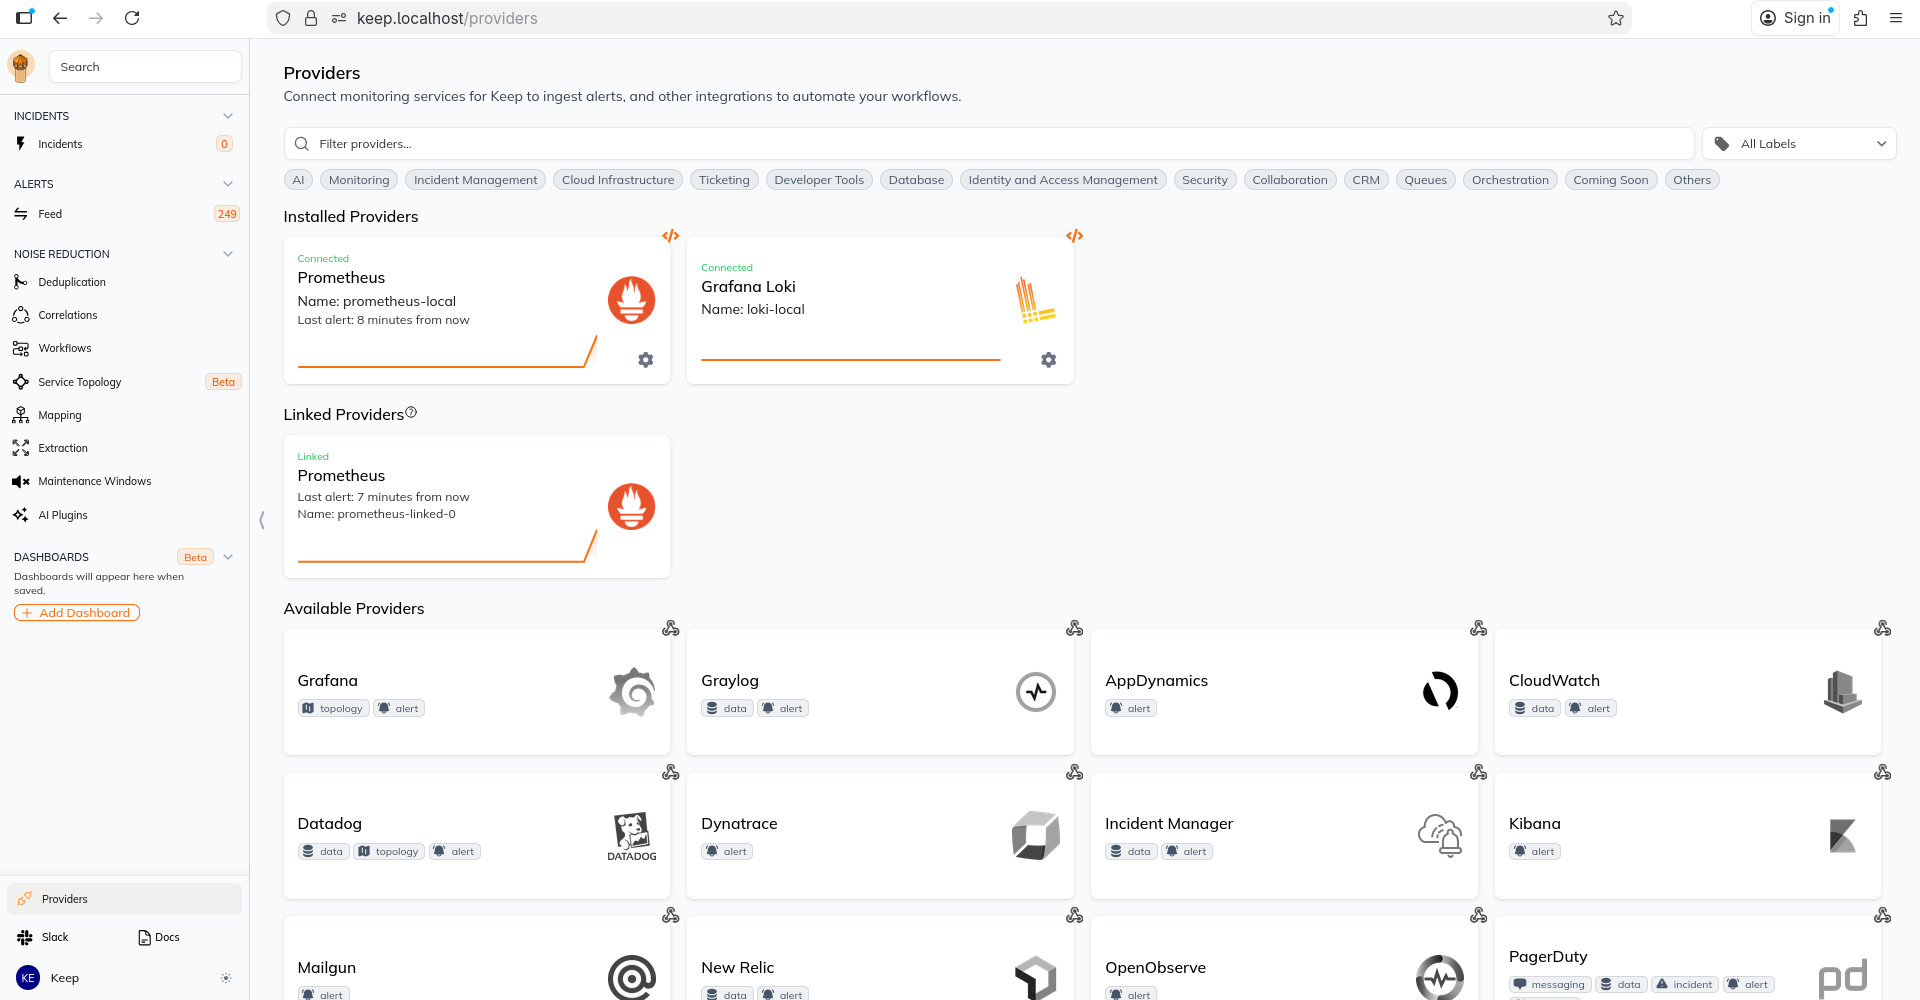The height and width of the screenshot is (1000, 1920).
Task: Open the Incident Manager provider card
Action: pyautogui.click(x=1284, y=836)
